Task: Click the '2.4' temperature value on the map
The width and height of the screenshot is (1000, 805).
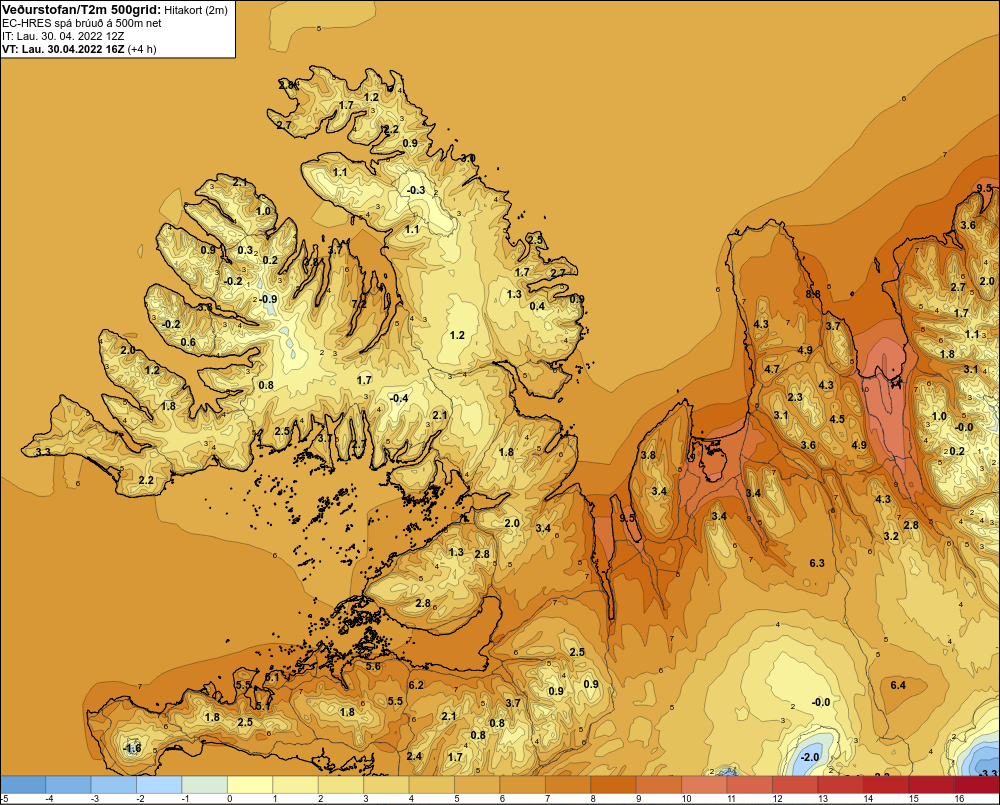Action: [414, 757]
